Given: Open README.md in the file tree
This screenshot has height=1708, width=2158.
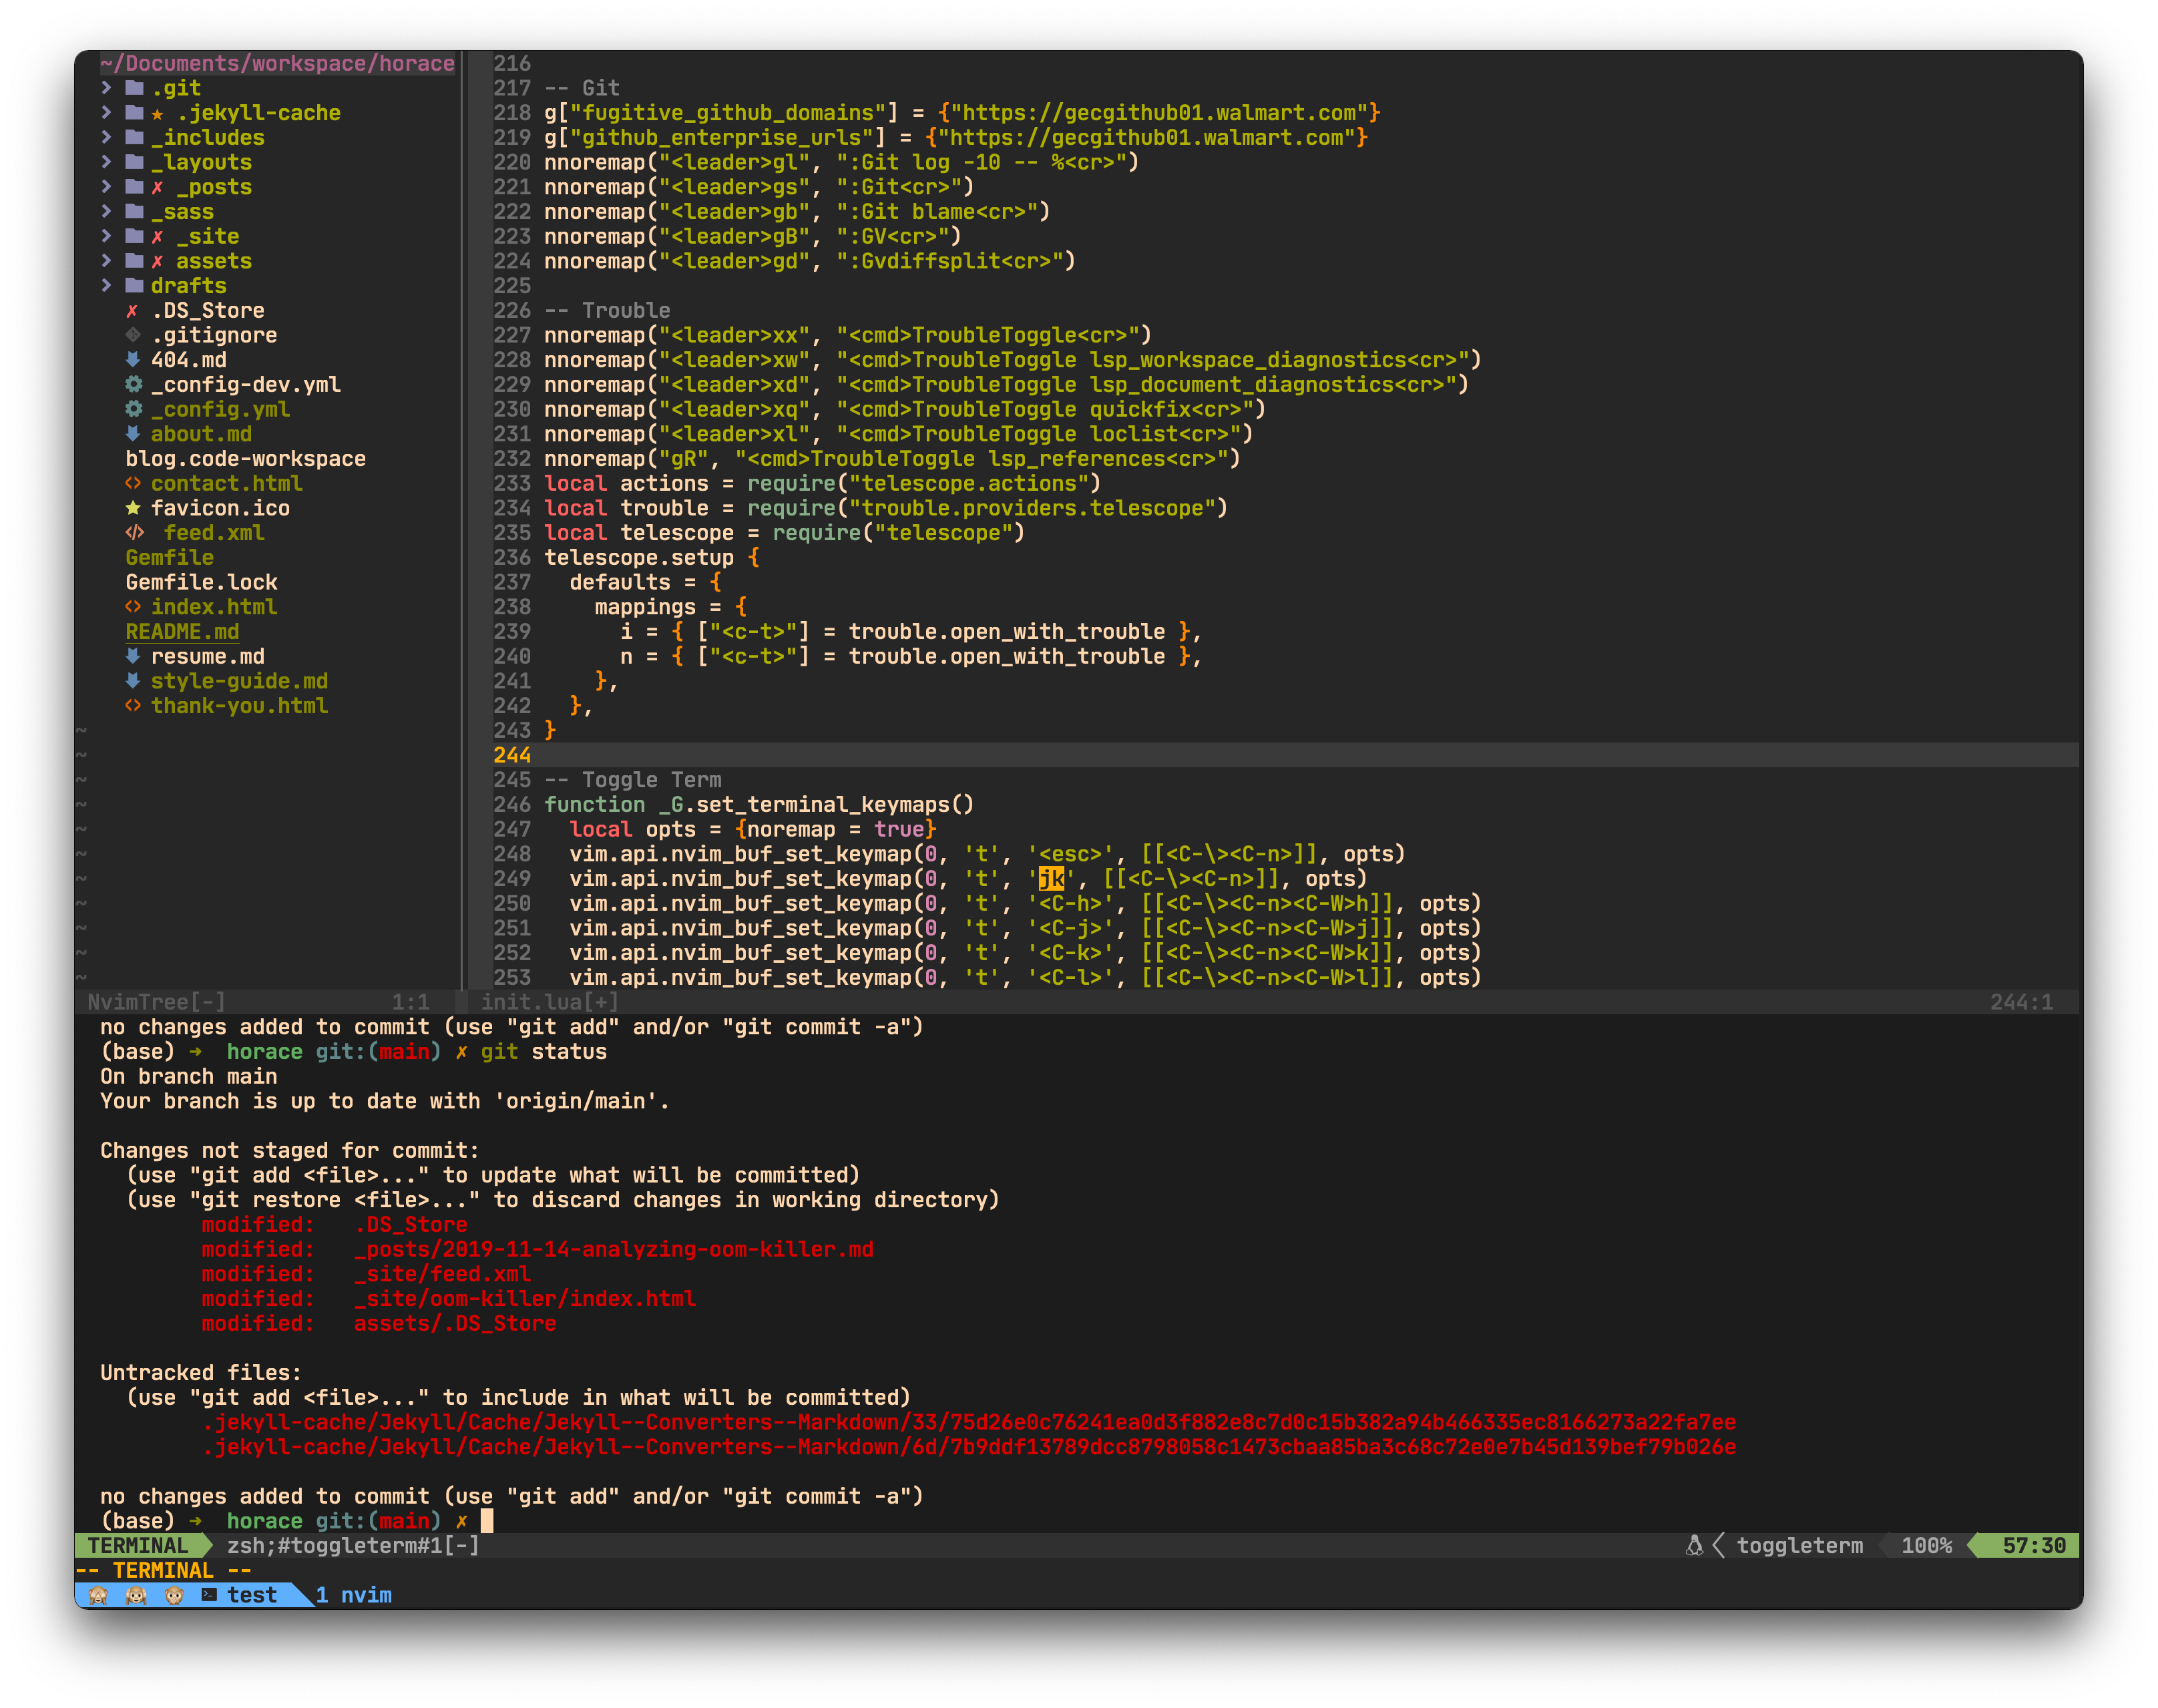Looking at the screenshot, I should [182, 631].
